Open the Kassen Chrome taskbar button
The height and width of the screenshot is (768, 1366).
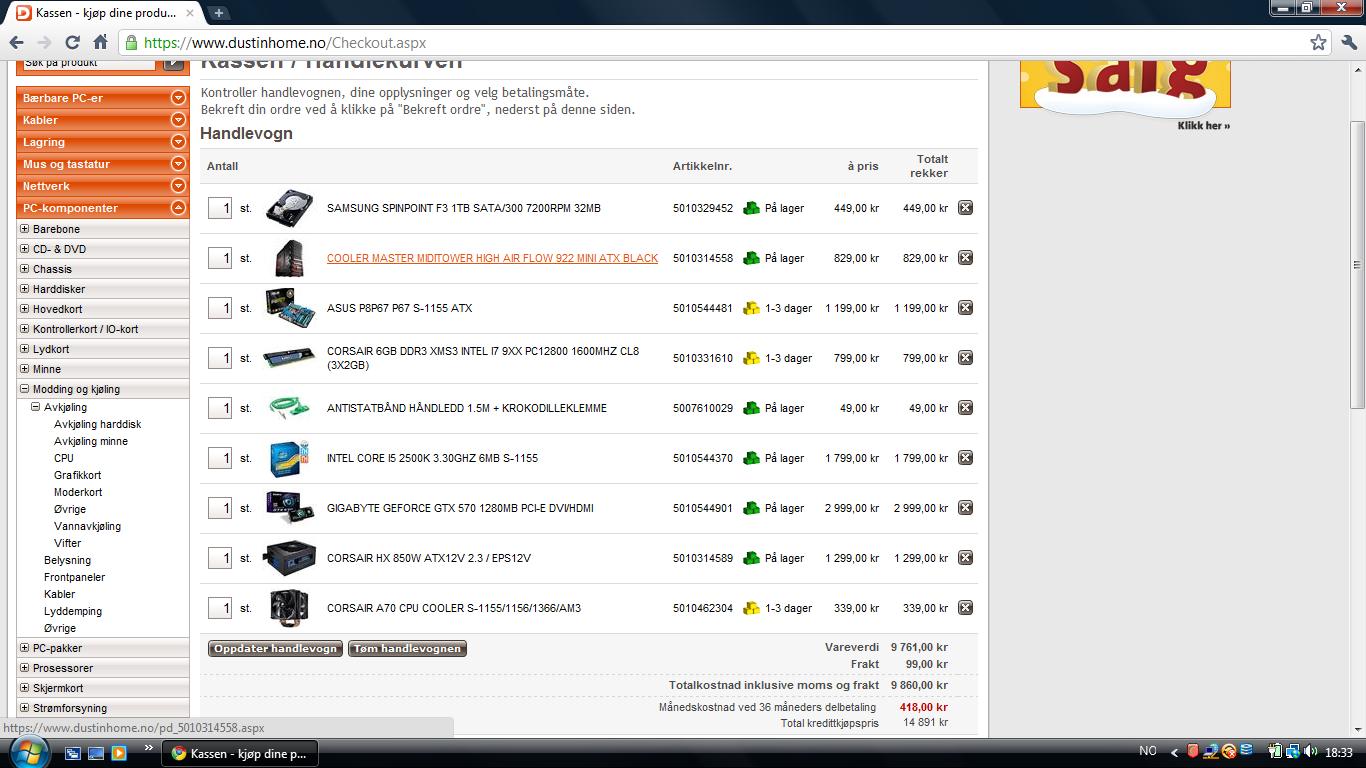(239, 753)
